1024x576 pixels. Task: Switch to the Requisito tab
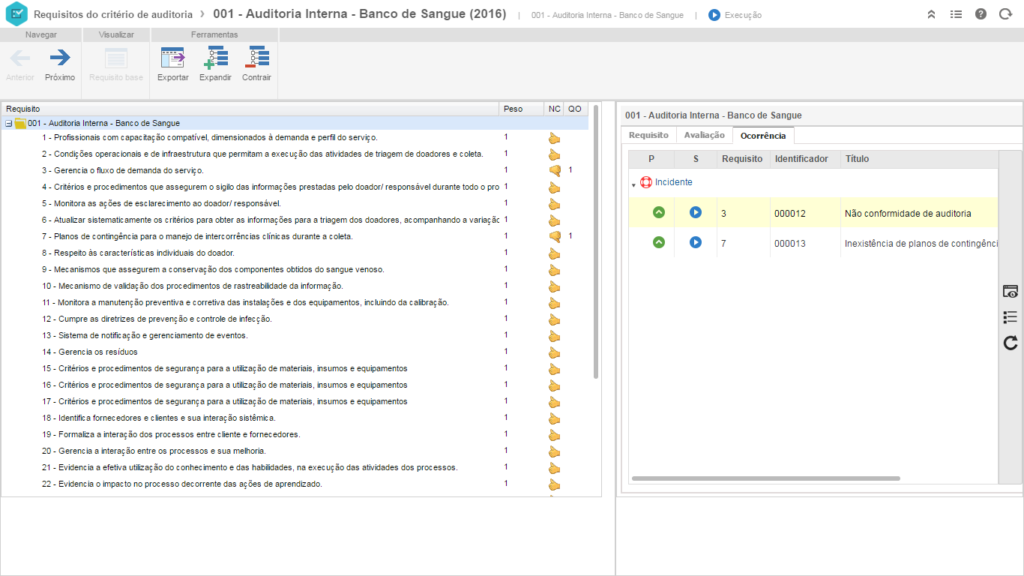click(648, 135)
